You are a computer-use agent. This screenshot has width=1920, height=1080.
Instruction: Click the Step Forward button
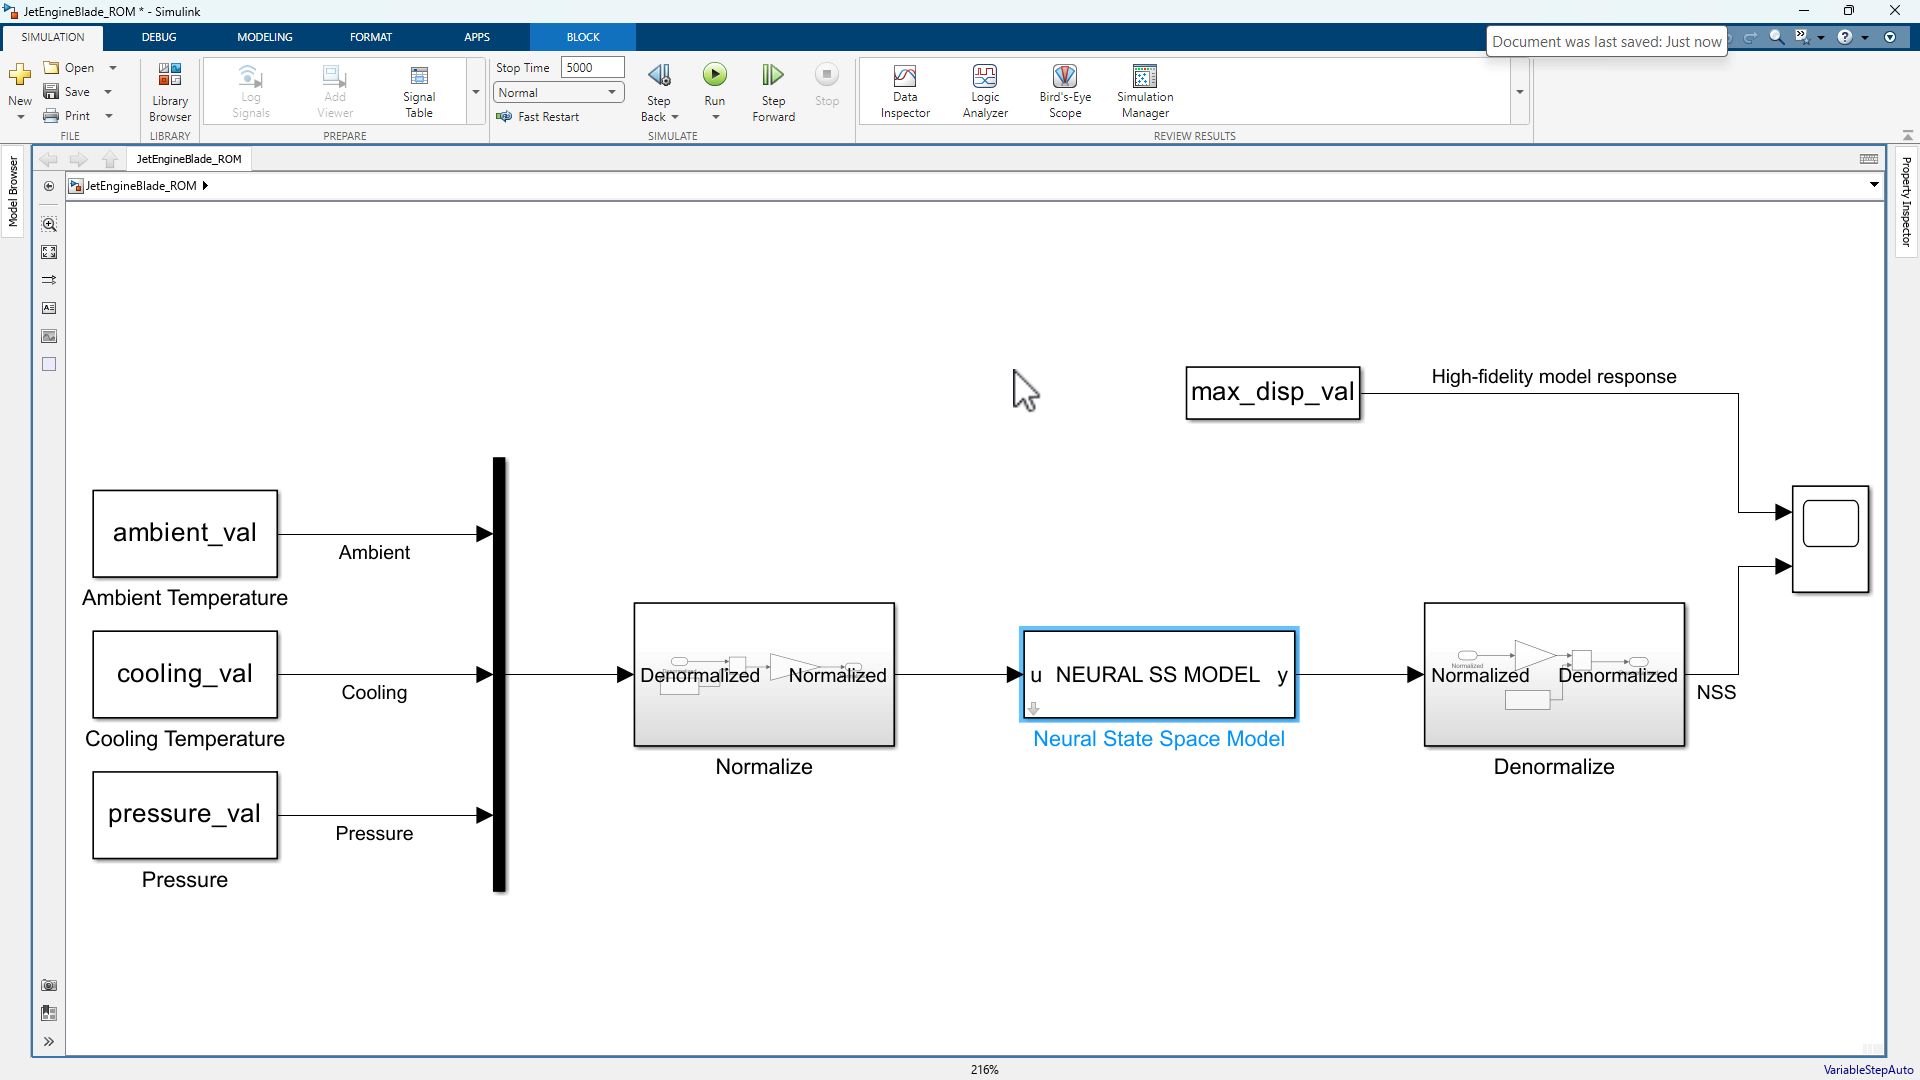pyautogui.click(x=773, y=92)
